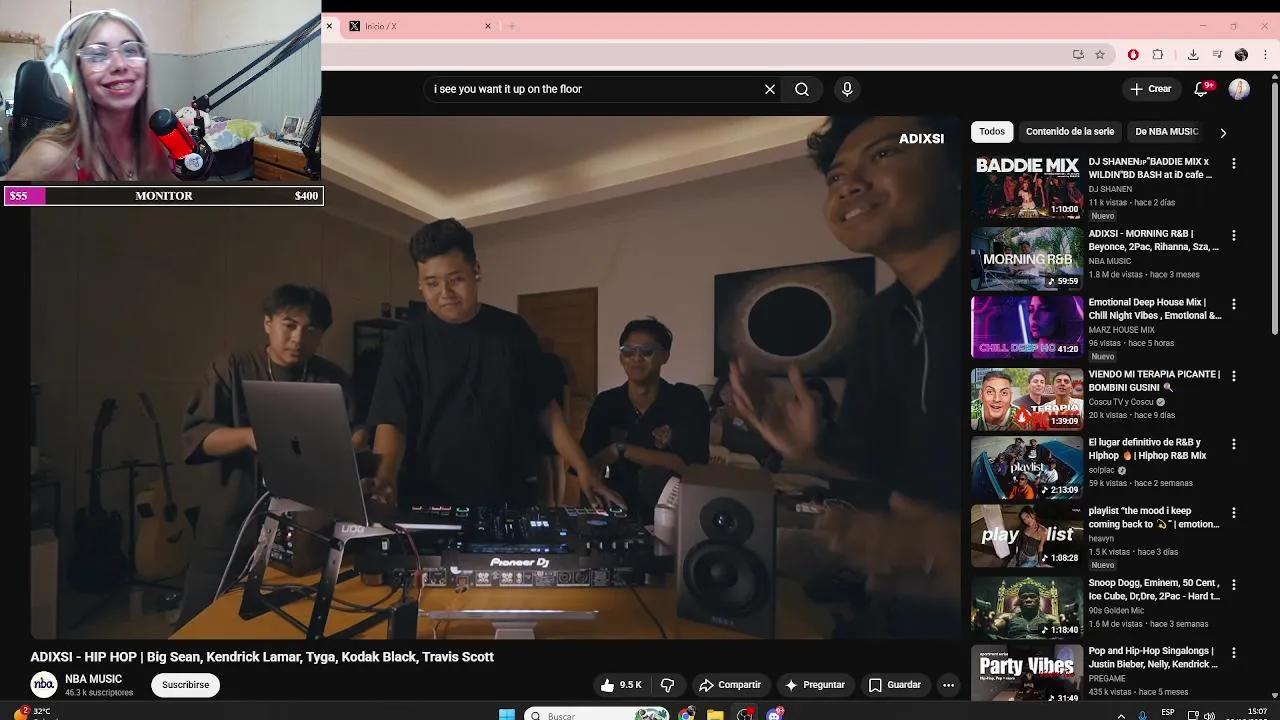Open OBS Studio taskbar icon
The width and height of the screenshot is (1280, 720).
point(745,714)
